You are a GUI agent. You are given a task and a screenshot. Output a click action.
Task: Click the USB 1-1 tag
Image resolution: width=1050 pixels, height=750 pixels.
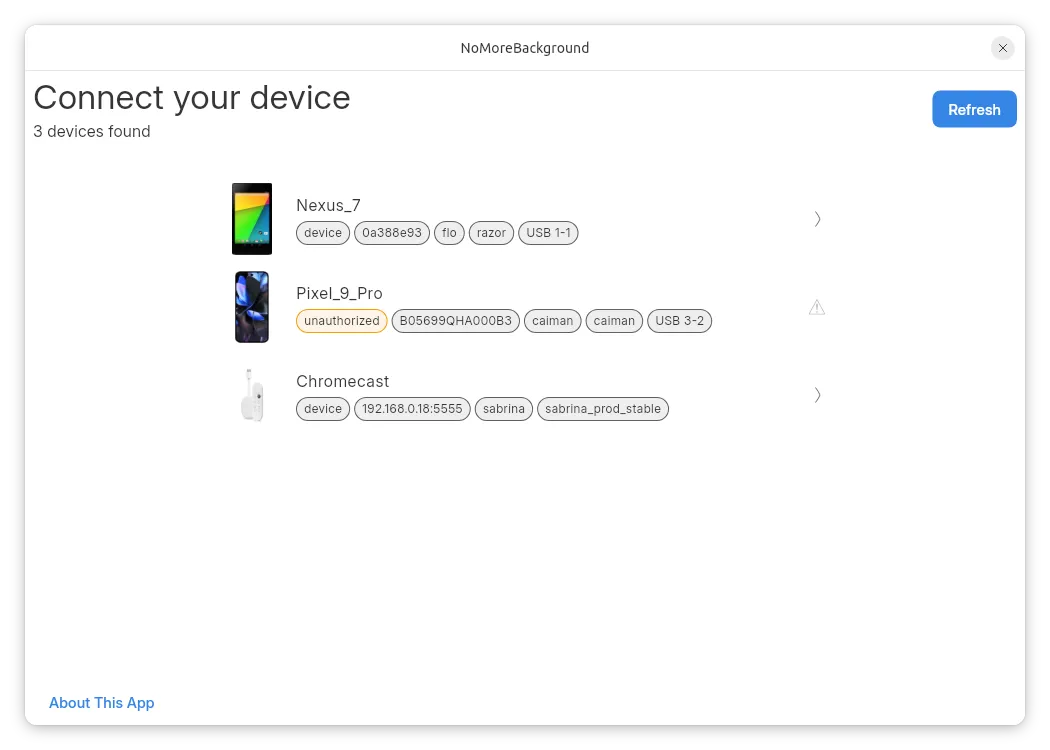tap(548, 233)
